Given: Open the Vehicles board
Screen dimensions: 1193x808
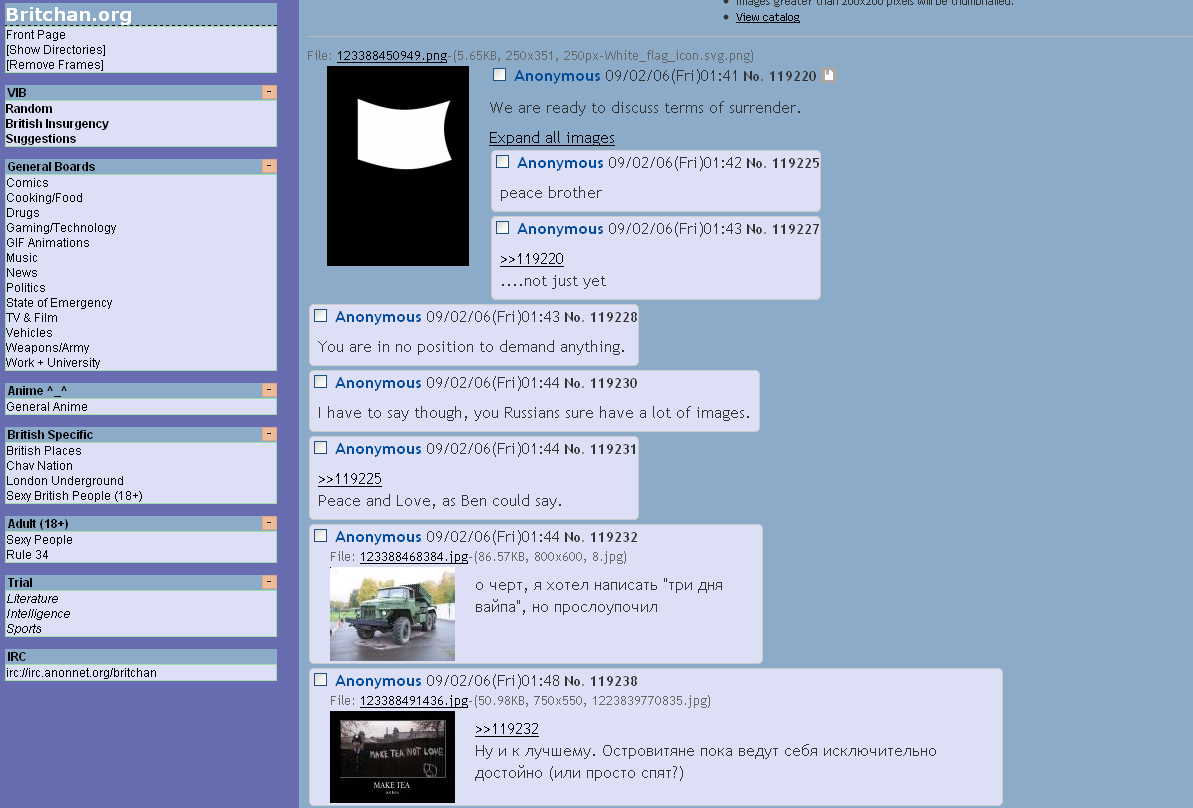Looking at the screenshot, I should (x=30, y=332).
